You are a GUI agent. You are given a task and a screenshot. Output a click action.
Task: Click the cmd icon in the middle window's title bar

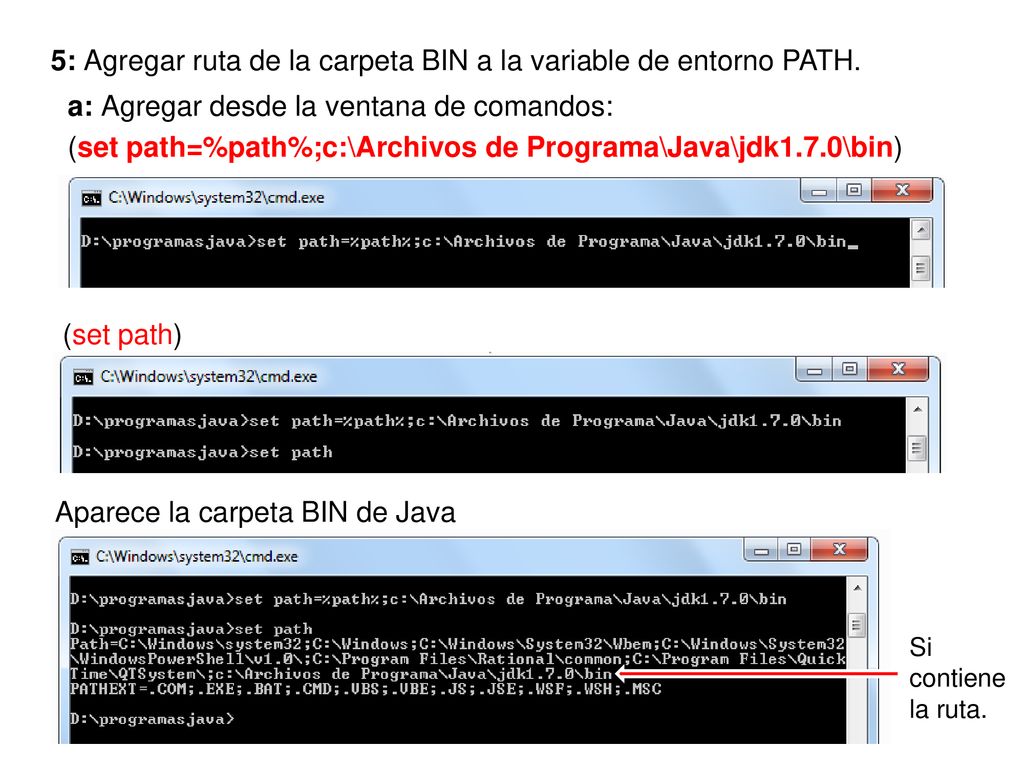[83, 377]
